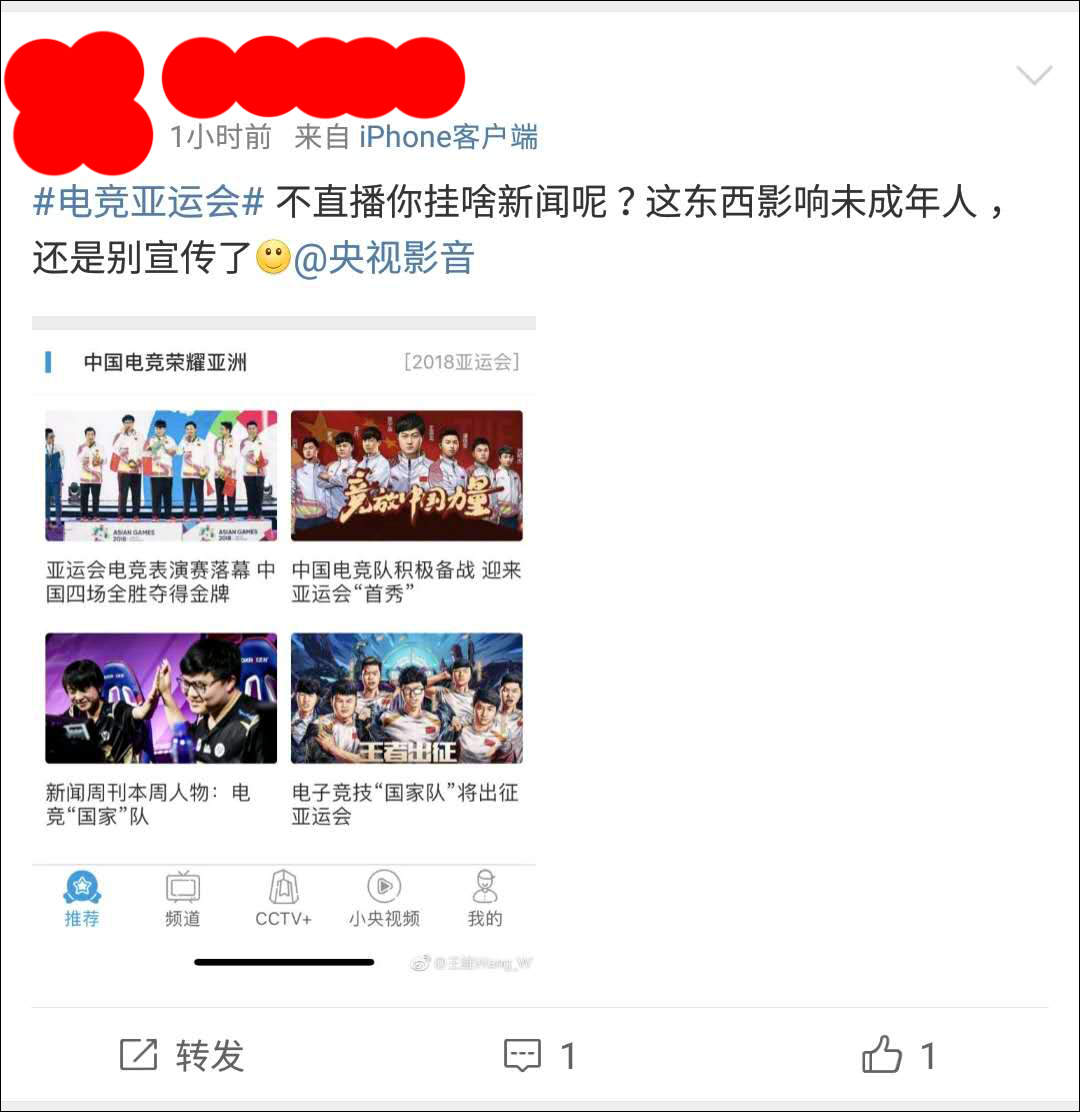This screenshot has width=1080, height=1112.
Task: Open the comment bubble icon
Action: 523,1056
